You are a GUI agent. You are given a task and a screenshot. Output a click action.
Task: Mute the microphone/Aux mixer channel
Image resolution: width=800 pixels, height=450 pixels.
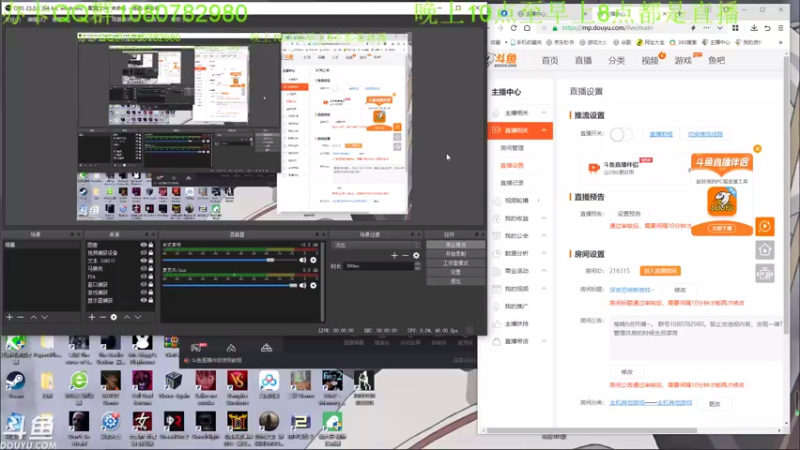pos(303,286)
